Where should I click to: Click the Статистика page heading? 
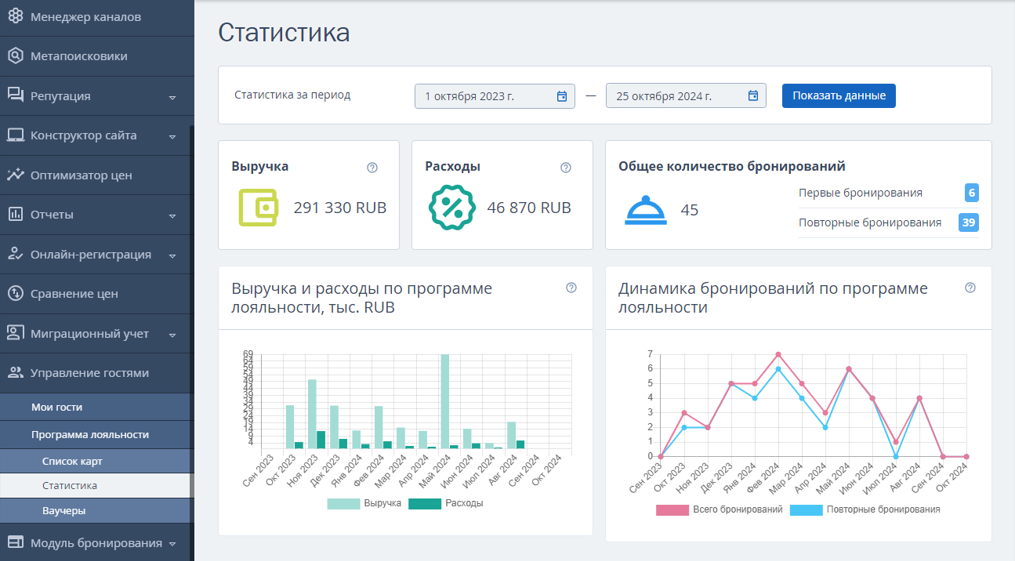pos(284,32)
